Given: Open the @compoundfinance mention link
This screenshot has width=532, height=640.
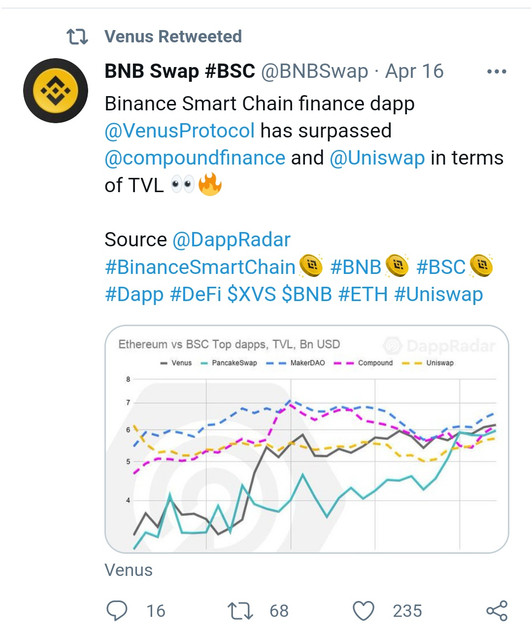Looking at the screenshot, I should tap(195, 158).
